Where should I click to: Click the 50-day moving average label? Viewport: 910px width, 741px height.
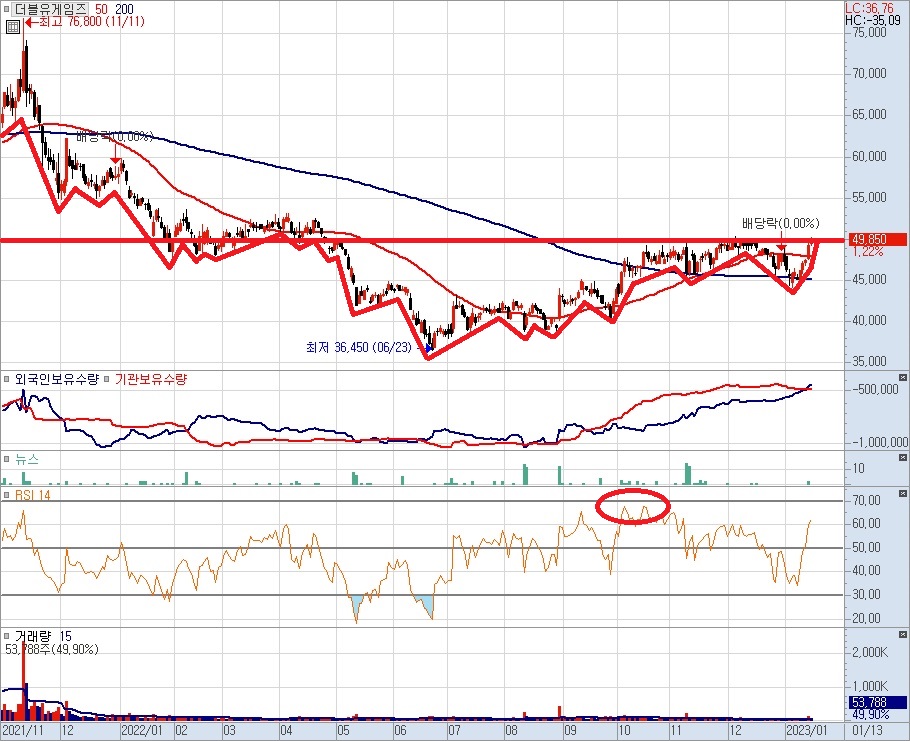coord(102,9)
